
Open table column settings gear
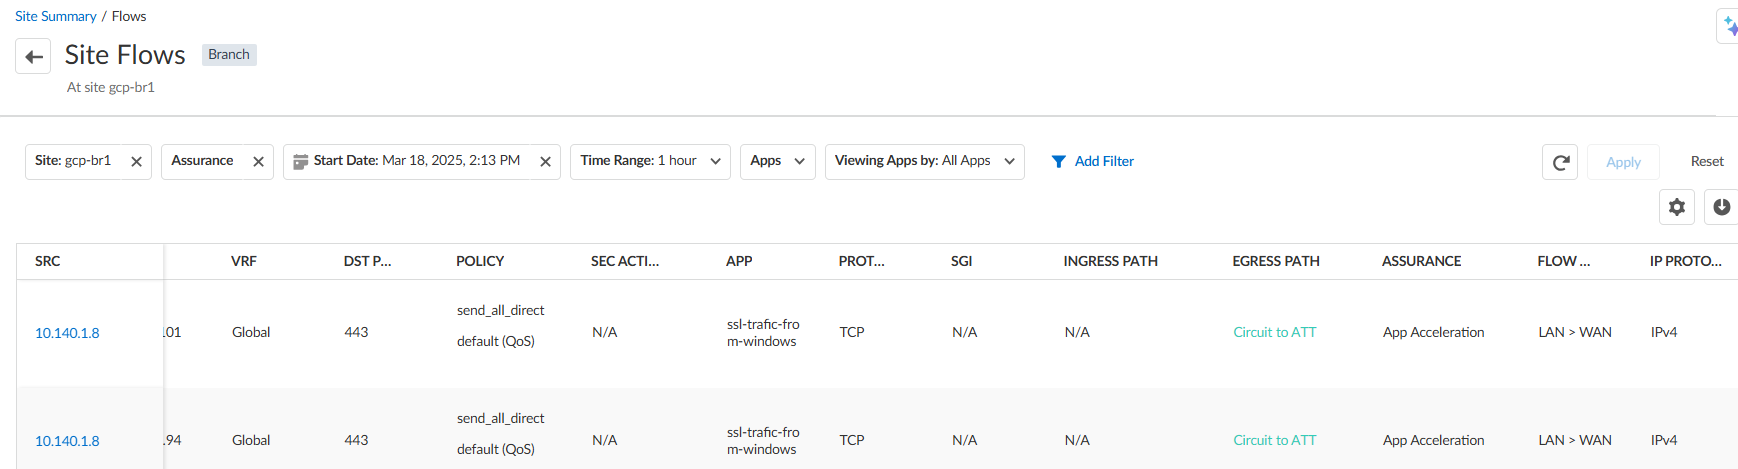1677,207
